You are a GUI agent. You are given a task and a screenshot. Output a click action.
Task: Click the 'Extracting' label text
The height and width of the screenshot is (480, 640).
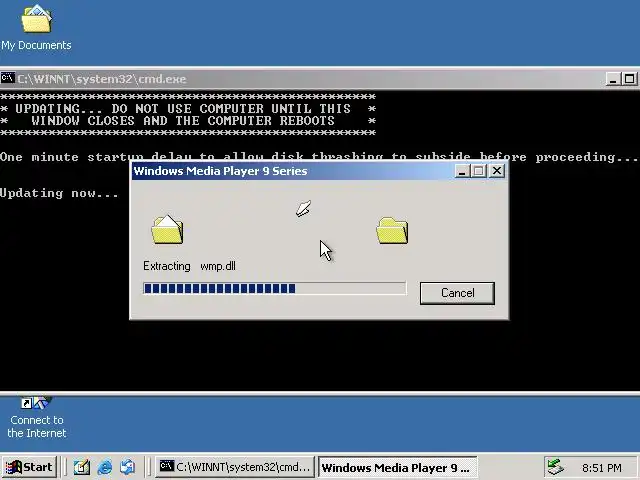pyautogui.click(x=167, y=266)
